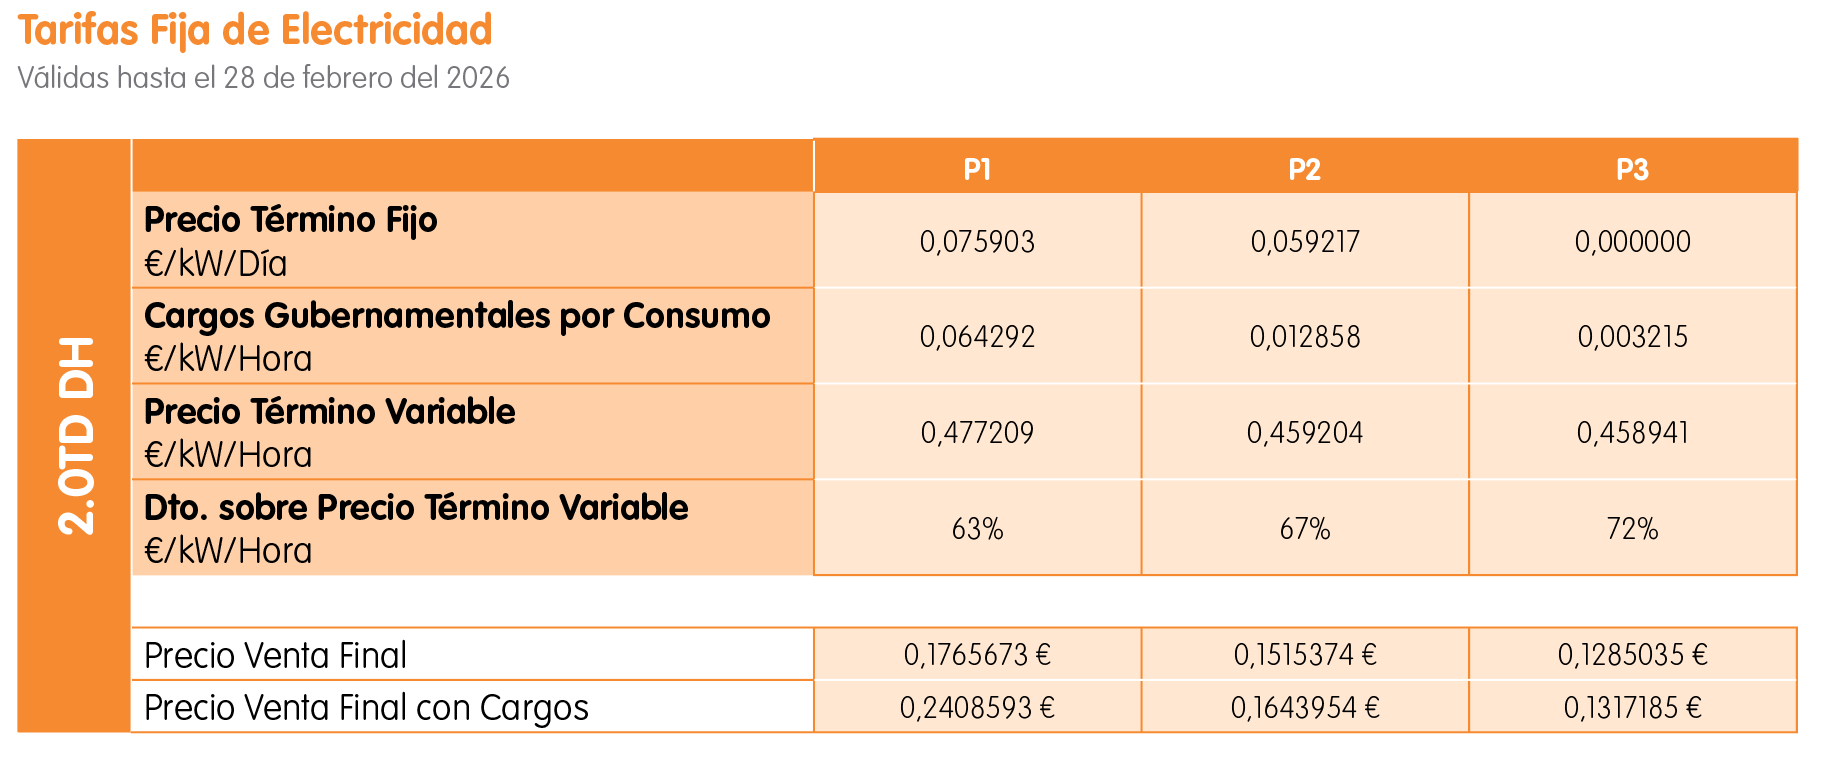This screenshot has width=1824, height=768.
Task: Select the 63% discount cell
Action: click(977, 529)
